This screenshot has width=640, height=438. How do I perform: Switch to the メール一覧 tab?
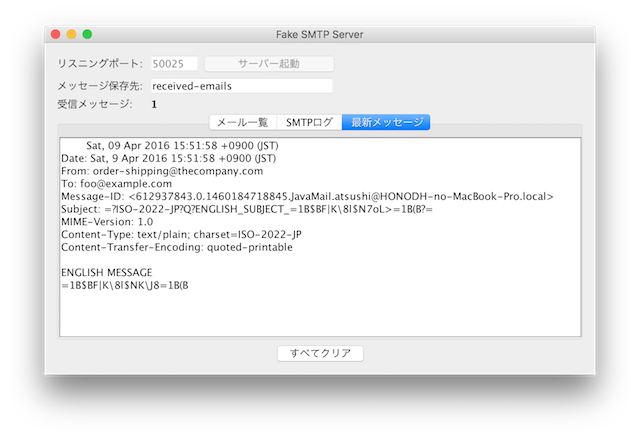(x=242, y=122)
